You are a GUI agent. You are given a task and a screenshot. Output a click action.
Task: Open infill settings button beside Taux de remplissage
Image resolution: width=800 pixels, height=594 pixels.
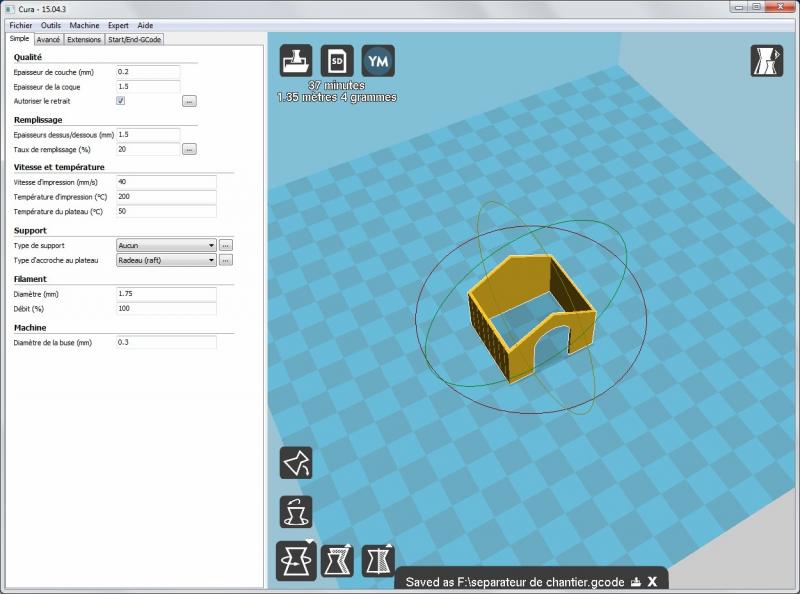pyautogui.click(x=189, y=149)
